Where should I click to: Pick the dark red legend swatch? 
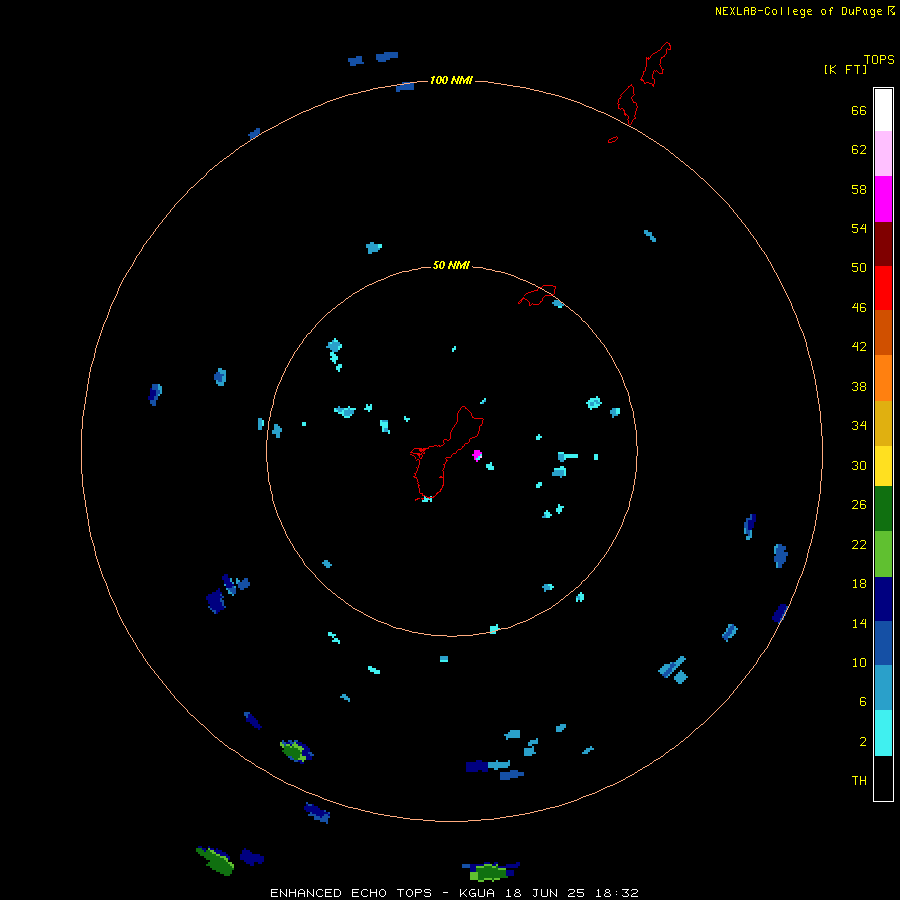click(x=883, y=243)
